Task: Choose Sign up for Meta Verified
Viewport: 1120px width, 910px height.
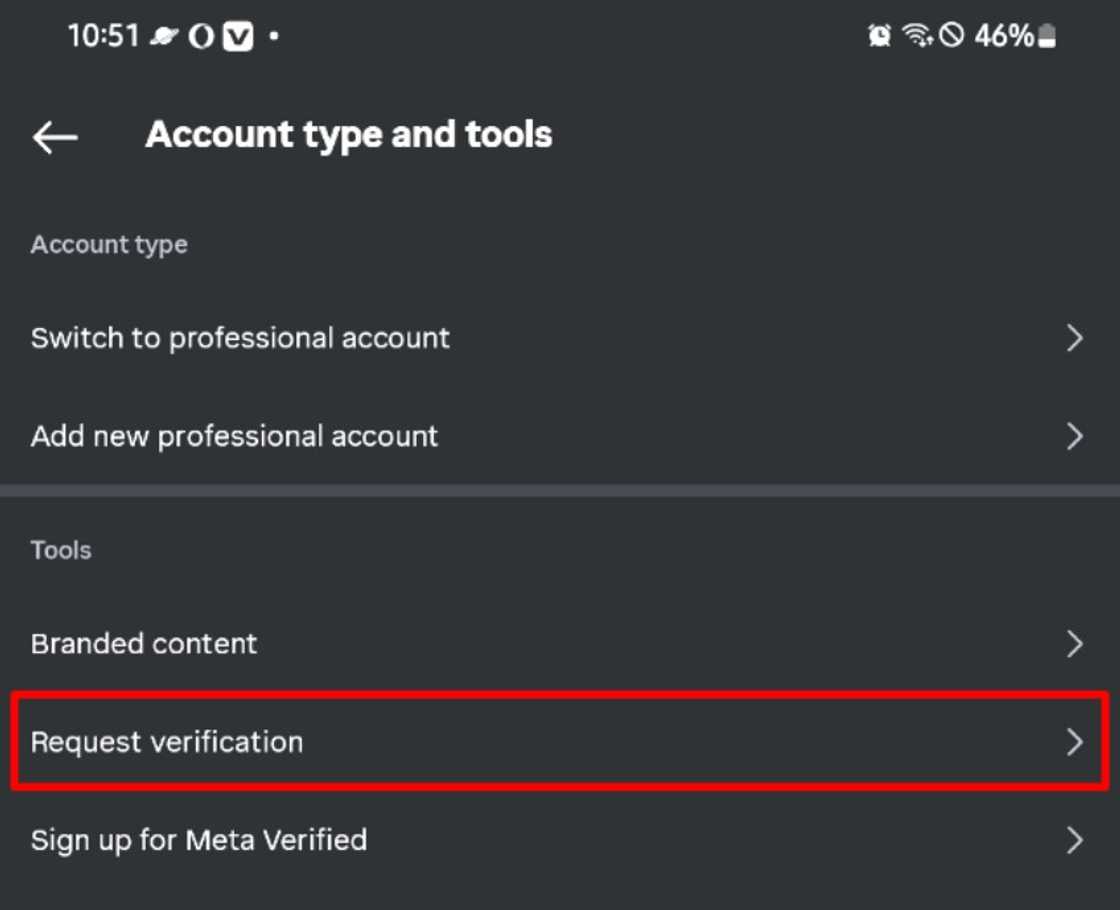Action: pyautogui.click(x=199, y=839)
